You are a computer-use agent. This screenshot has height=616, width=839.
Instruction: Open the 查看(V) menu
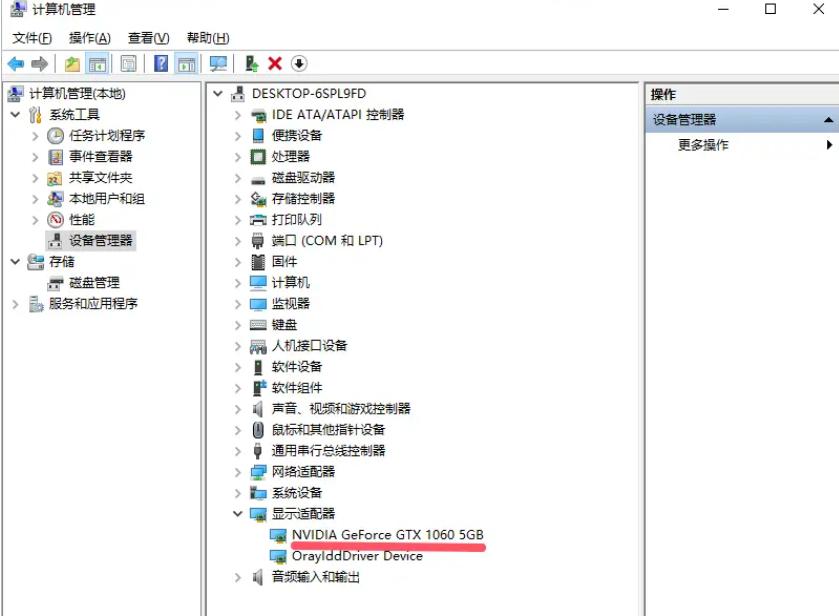149,39
